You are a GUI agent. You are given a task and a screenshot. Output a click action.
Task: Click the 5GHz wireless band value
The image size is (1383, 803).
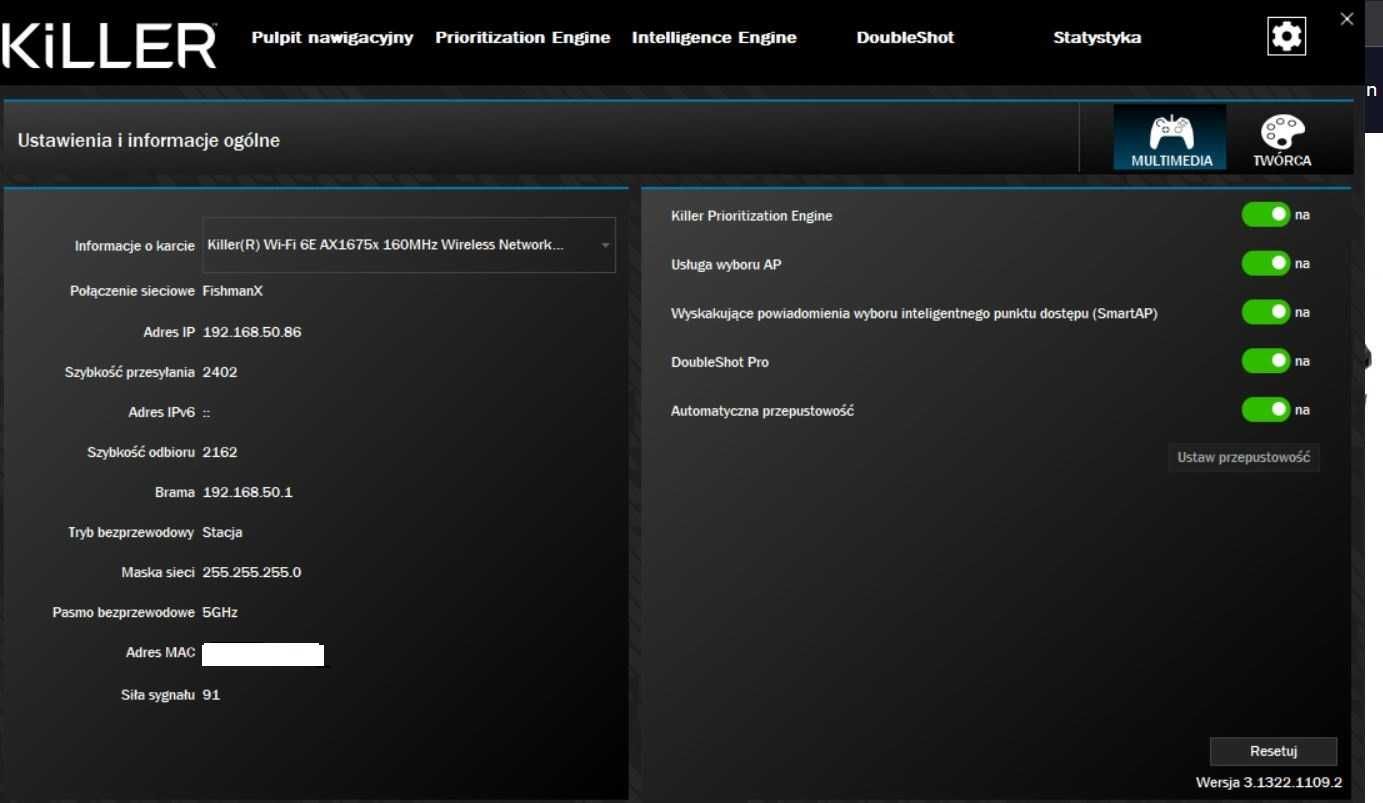click(220, 612)
